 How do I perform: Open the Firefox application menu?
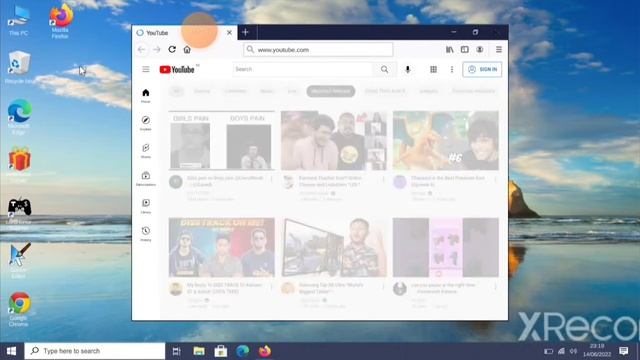(499, 49)
